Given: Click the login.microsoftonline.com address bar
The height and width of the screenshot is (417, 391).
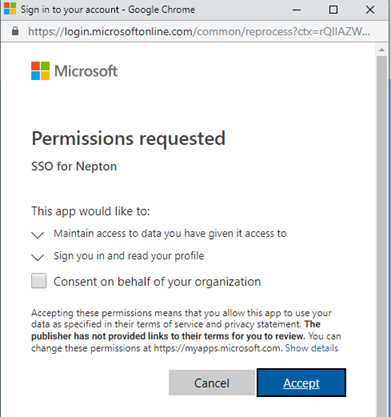Looking at the screenshot, I should pos(199,31).
